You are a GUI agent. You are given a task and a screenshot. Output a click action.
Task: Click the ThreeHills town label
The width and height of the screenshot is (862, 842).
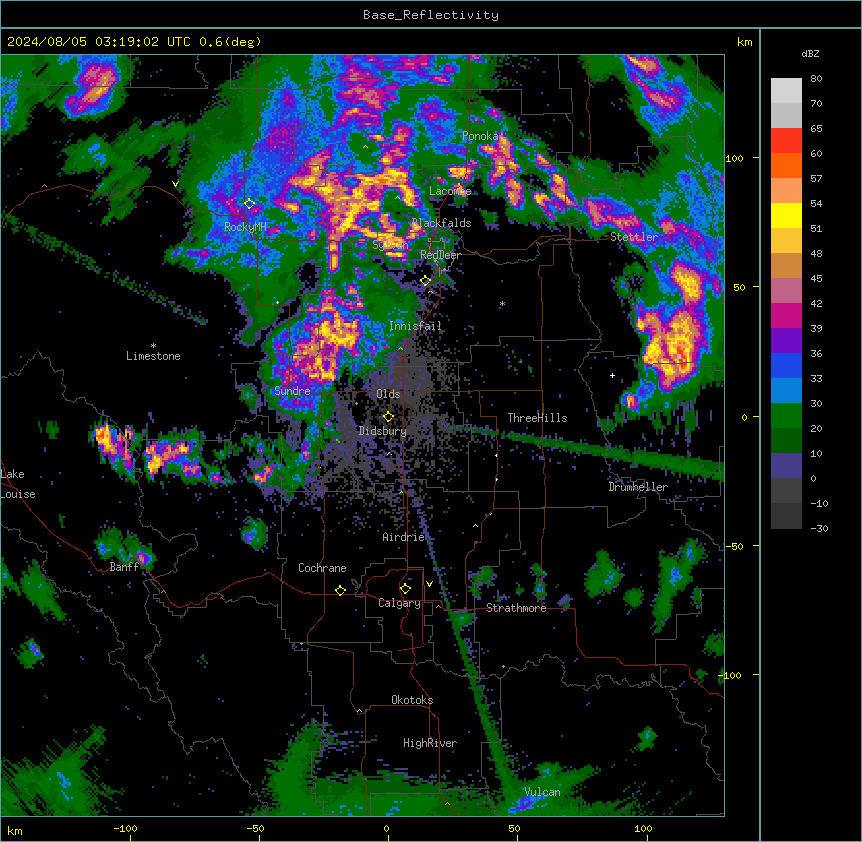[x=537, y=418]
